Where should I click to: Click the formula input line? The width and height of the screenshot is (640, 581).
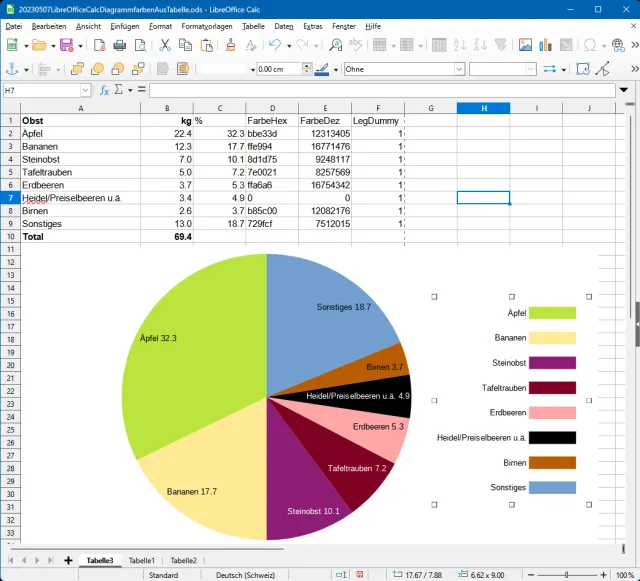pos(380,90)
